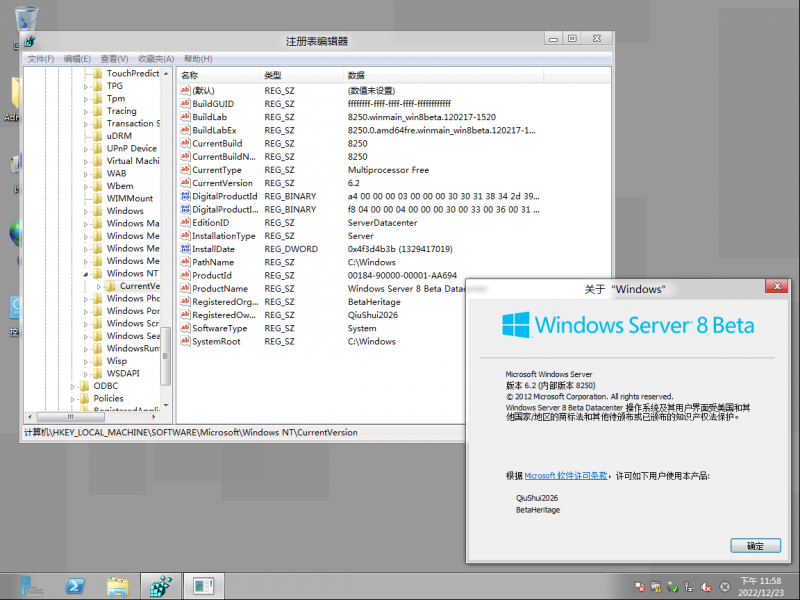
Task: Select the DigitalProductId binary icon
Action: point(185,196)
